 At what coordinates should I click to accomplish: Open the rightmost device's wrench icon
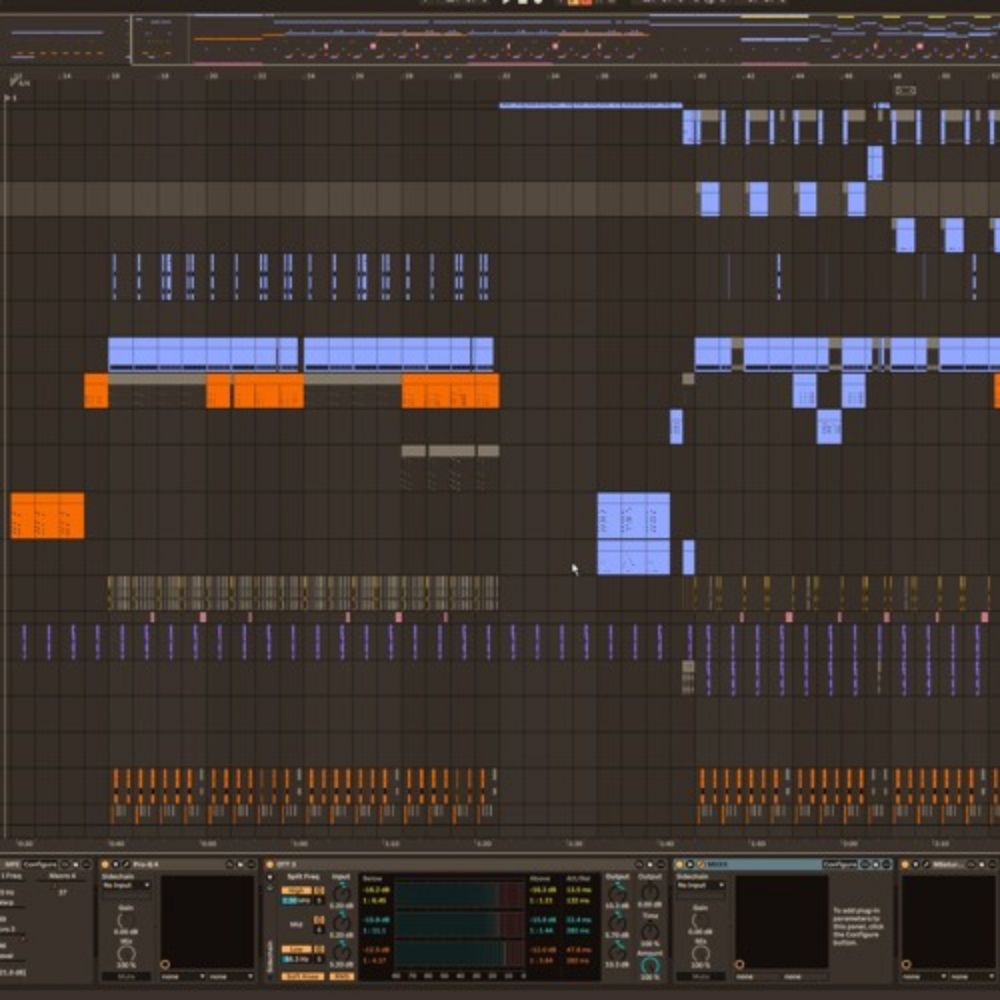927,864
